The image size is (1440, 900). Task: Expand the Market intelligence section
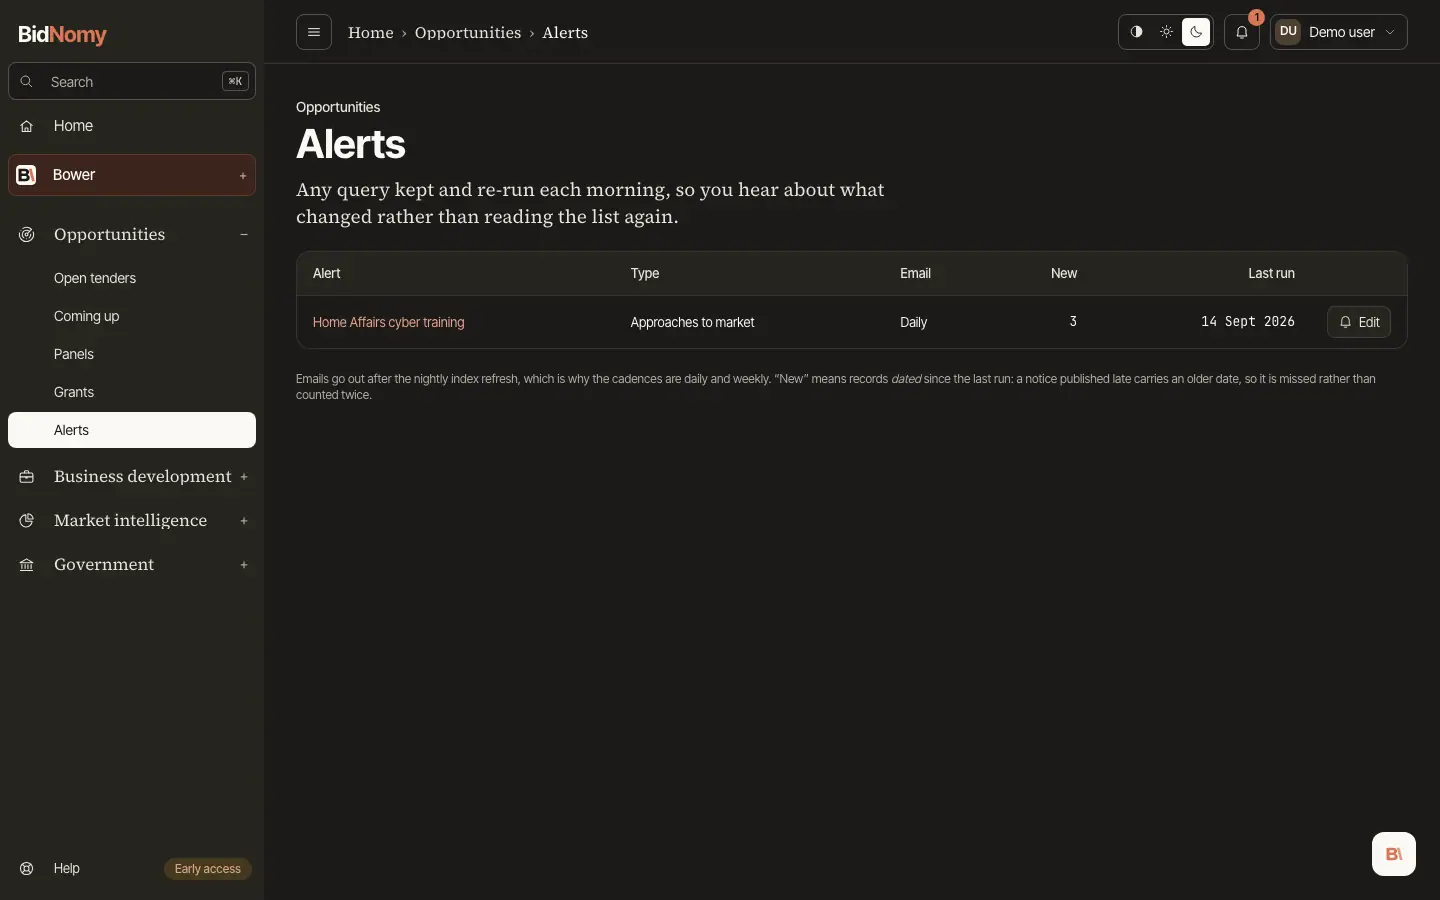pos(132,521)
